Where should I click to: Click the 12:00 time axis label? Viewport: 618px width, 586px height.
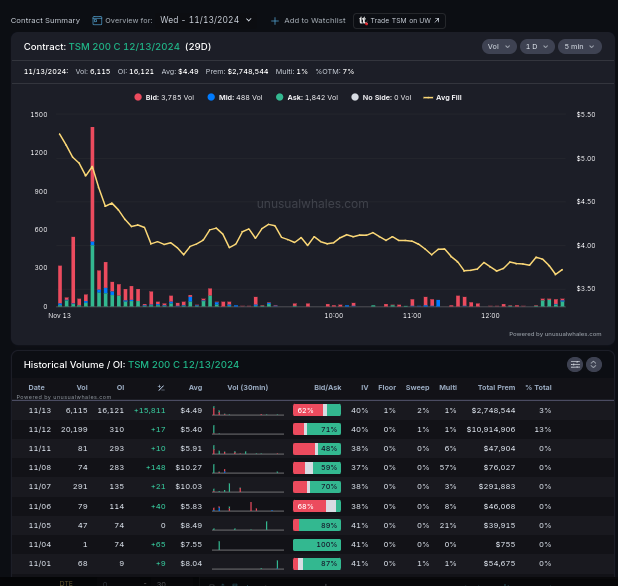click(x=490, y=316)
